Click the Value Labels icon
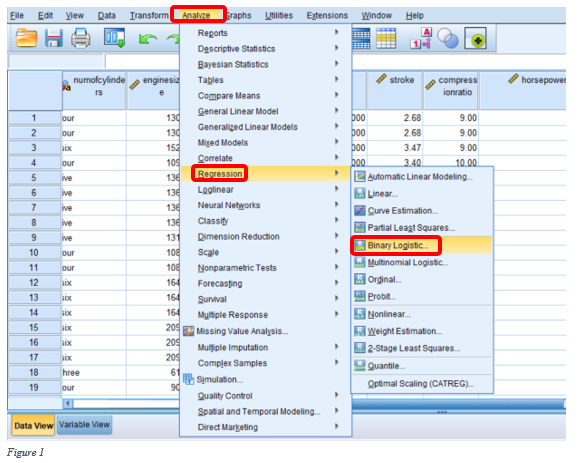Screen dimensions: 580x463 (x=421, y=38)
